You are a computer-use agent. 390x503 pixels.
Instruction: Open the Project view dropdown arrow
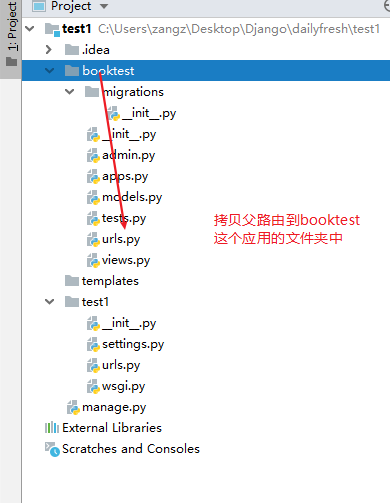[x=104, y=6]
